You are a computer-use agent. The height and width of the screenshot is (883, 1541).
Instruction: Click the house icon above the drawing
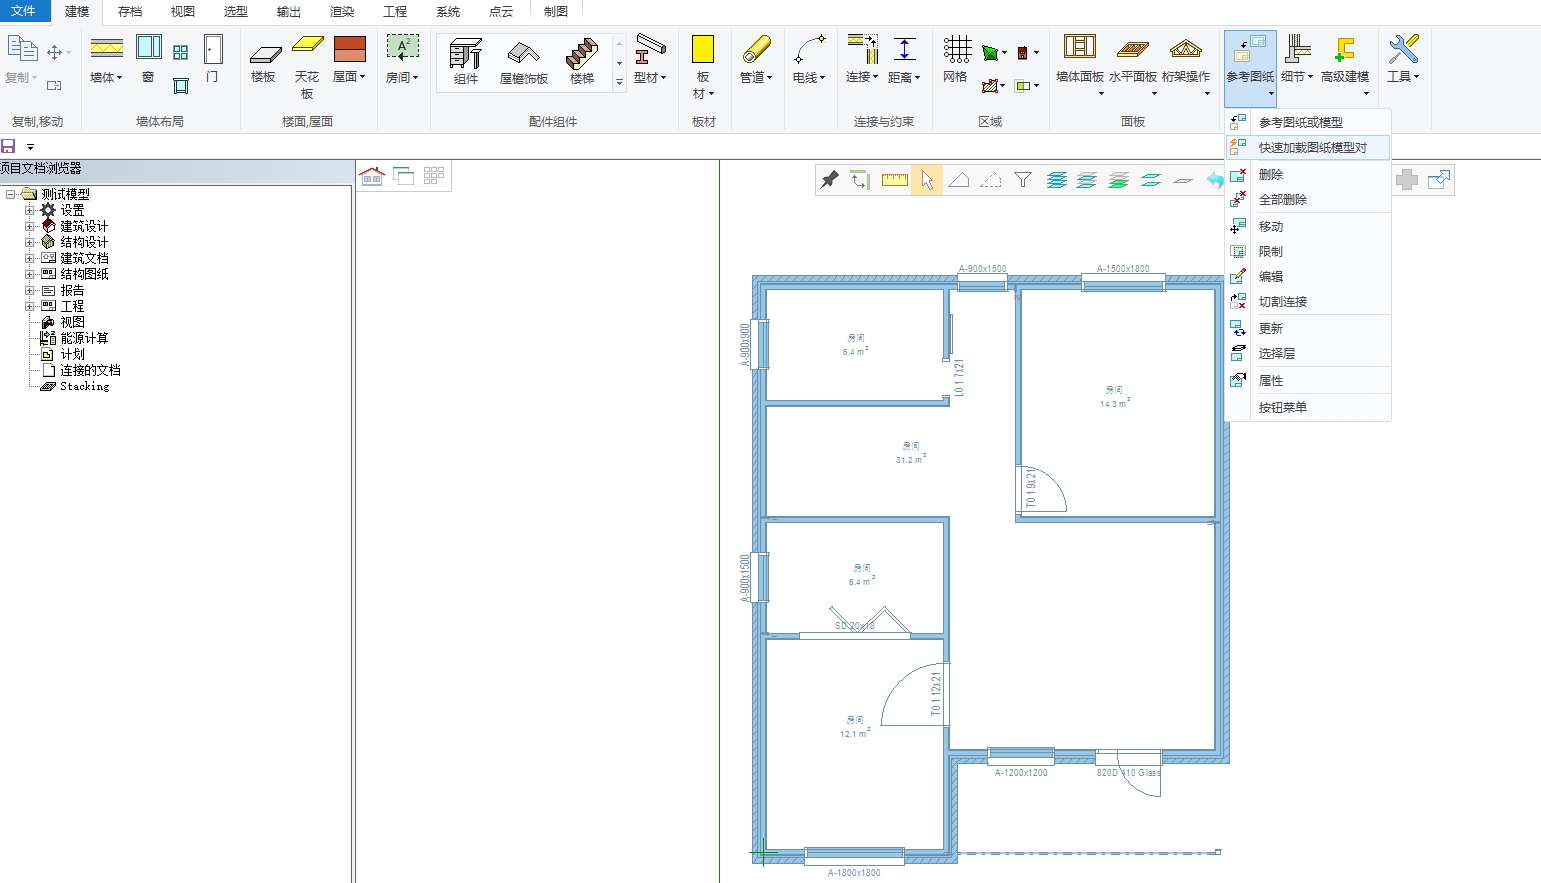point(372,176)
